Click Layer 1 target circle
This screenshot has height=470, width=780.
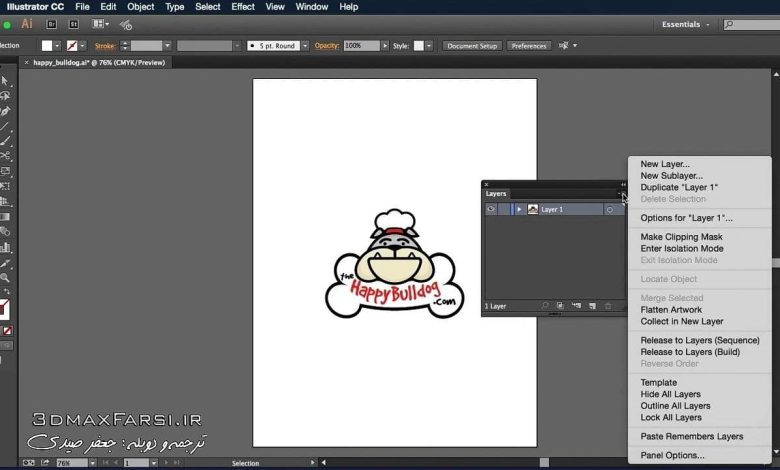[610, 209]
